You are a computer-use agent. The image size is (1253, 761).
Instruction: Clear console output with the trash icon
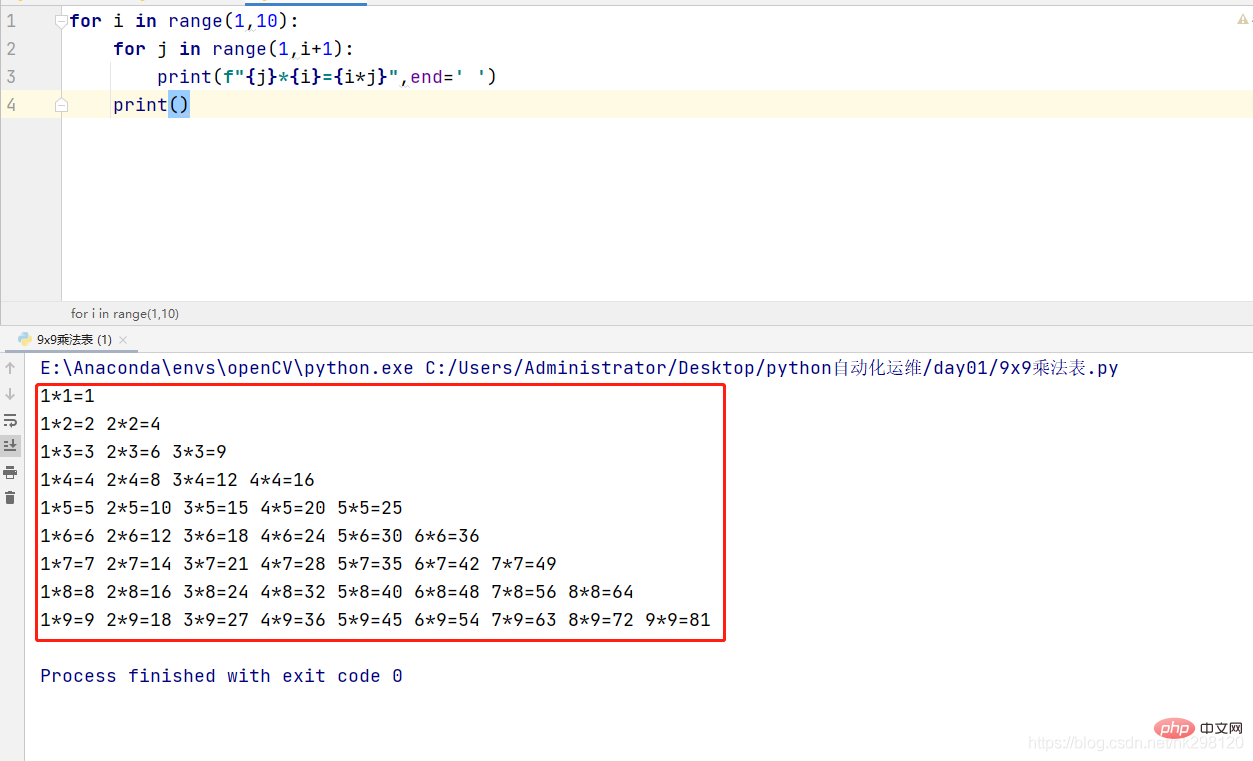[x=10, y=497]
